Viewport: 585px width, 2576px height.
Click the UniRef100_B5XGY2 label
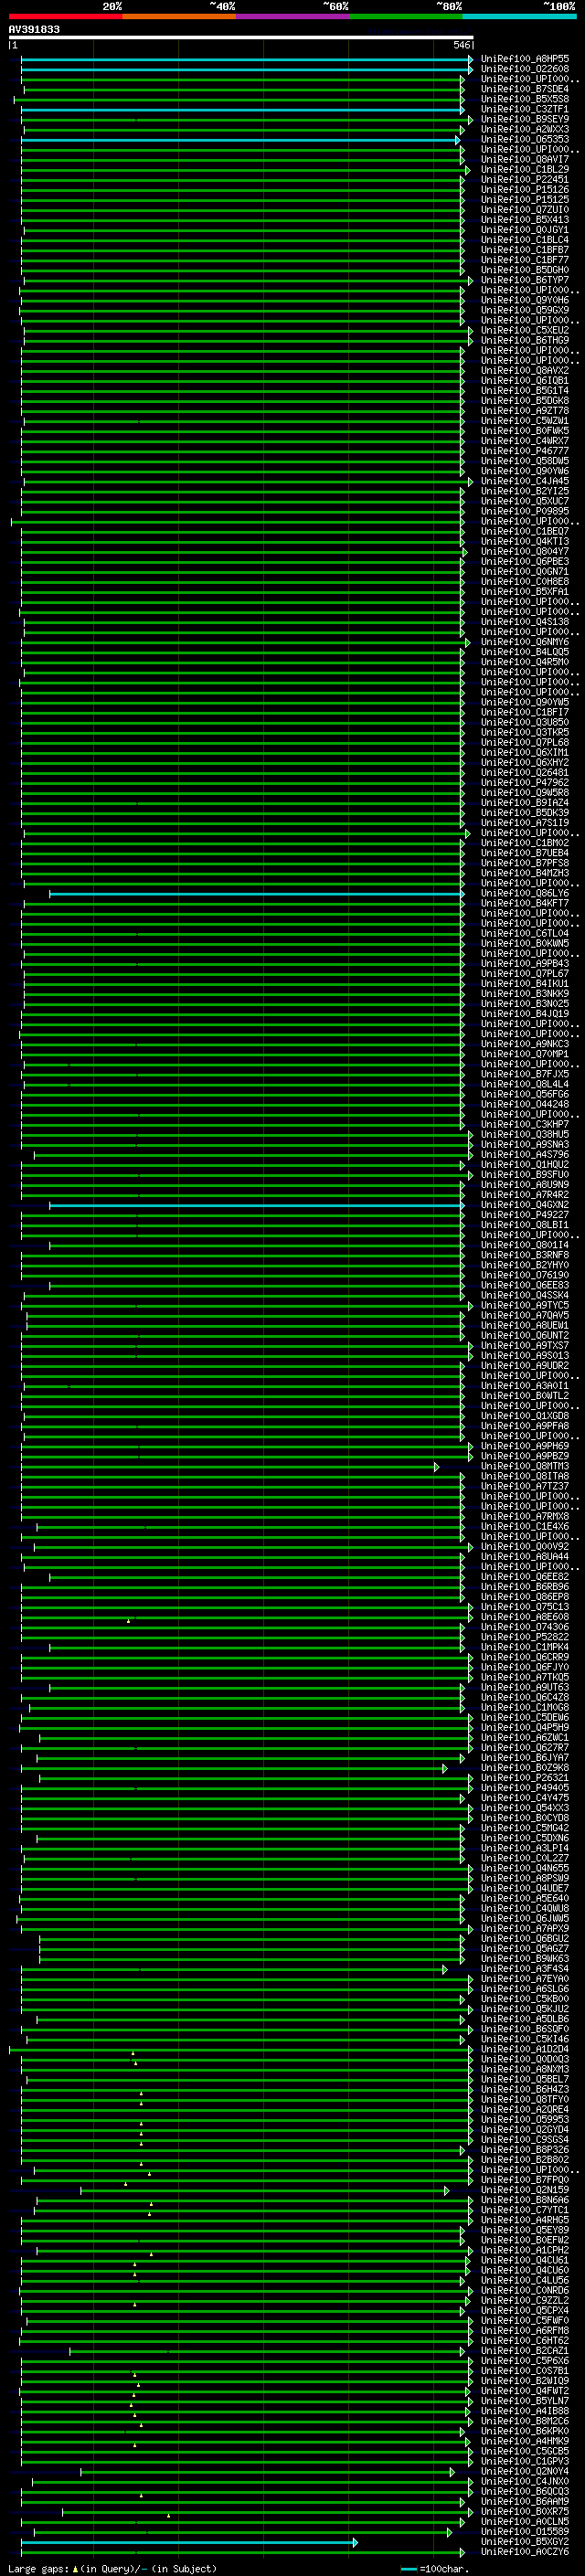click(x=525, y=2542)
